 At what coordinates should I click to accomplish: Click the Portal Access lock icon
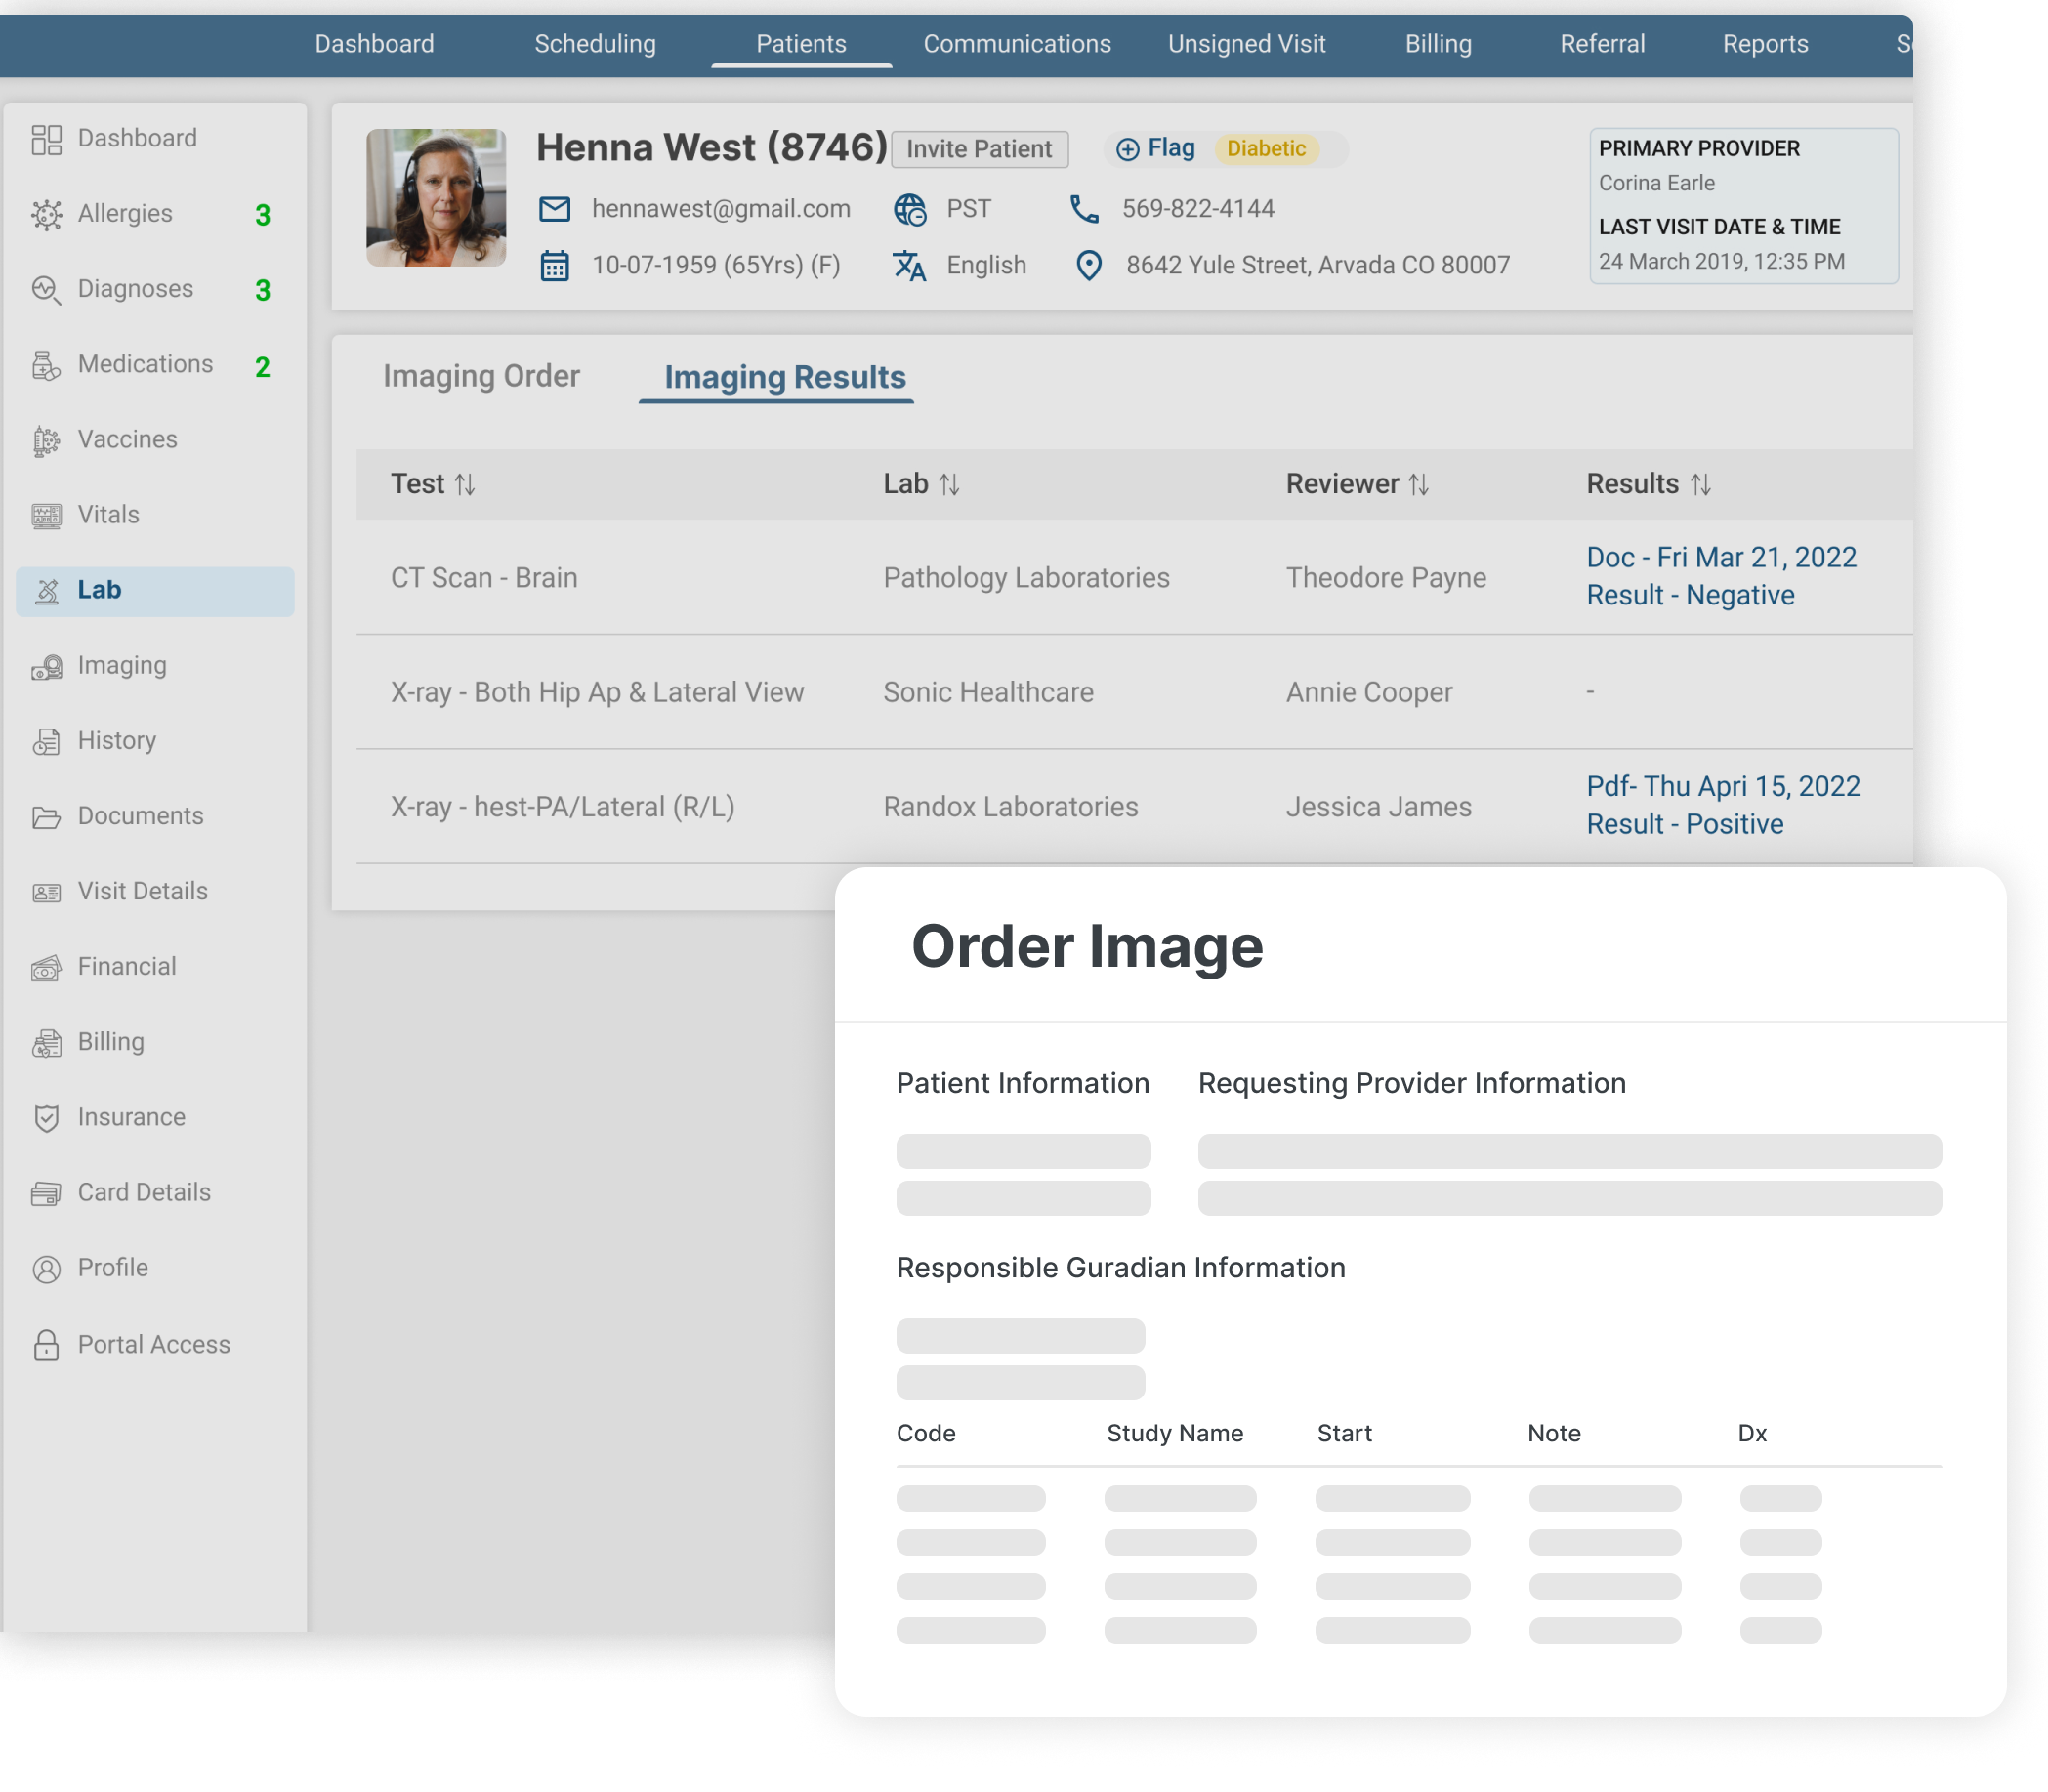pos(46,1345)
